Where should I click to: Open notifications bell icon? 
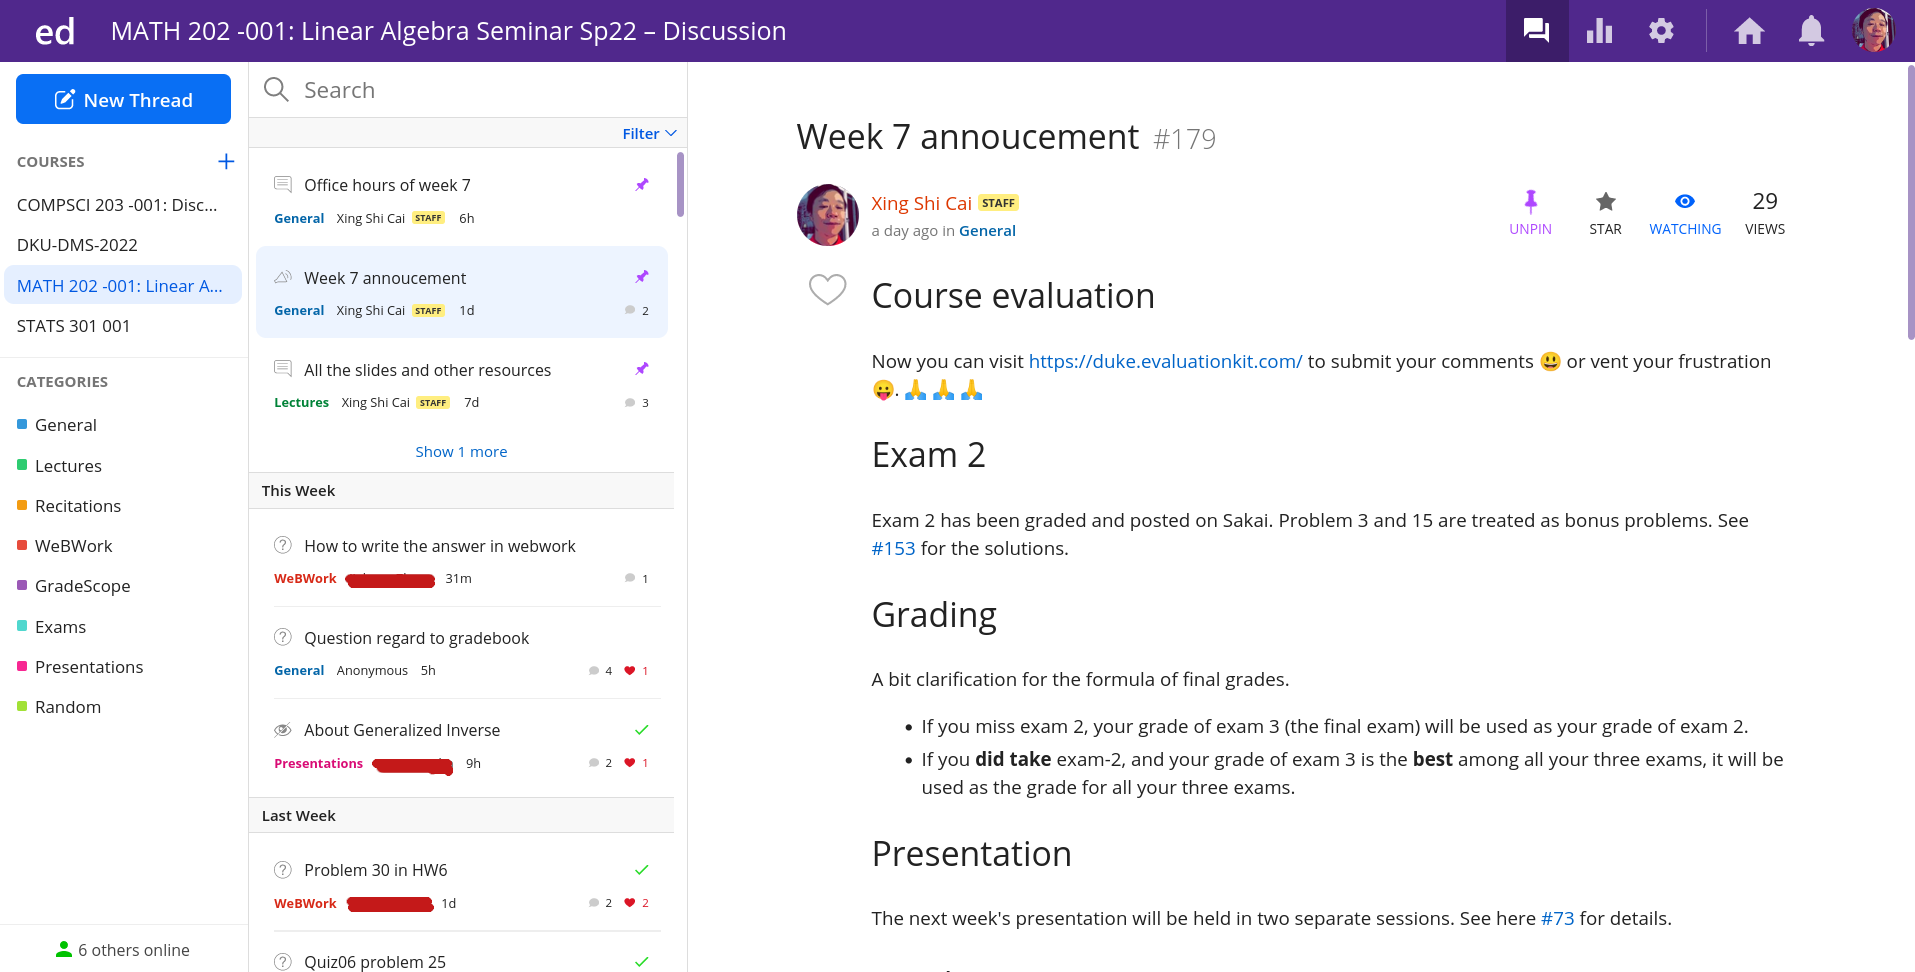click(x=1811, y=31)
